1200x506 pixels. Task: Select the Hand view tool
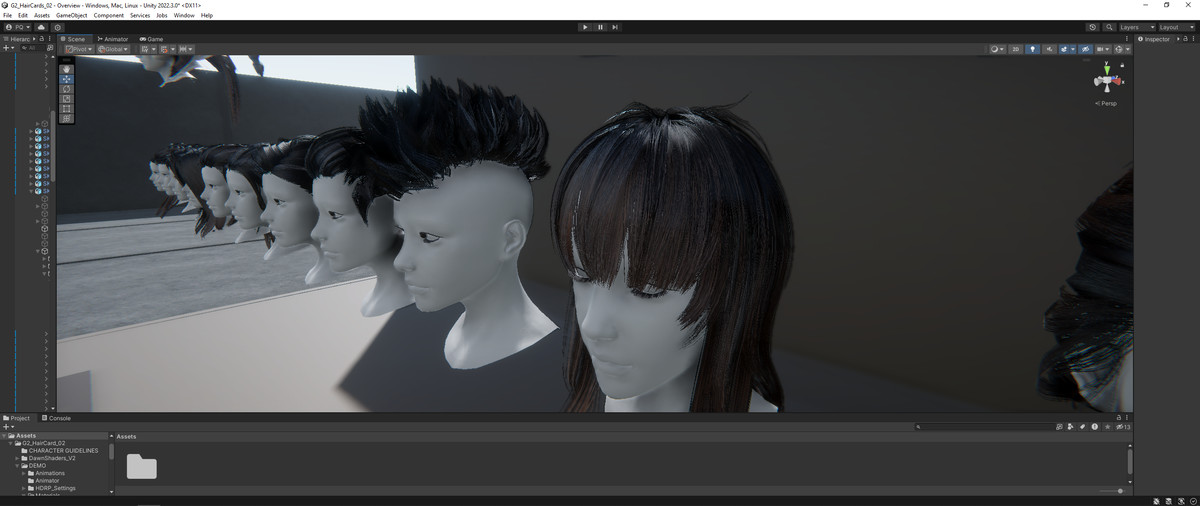point(66,69)
